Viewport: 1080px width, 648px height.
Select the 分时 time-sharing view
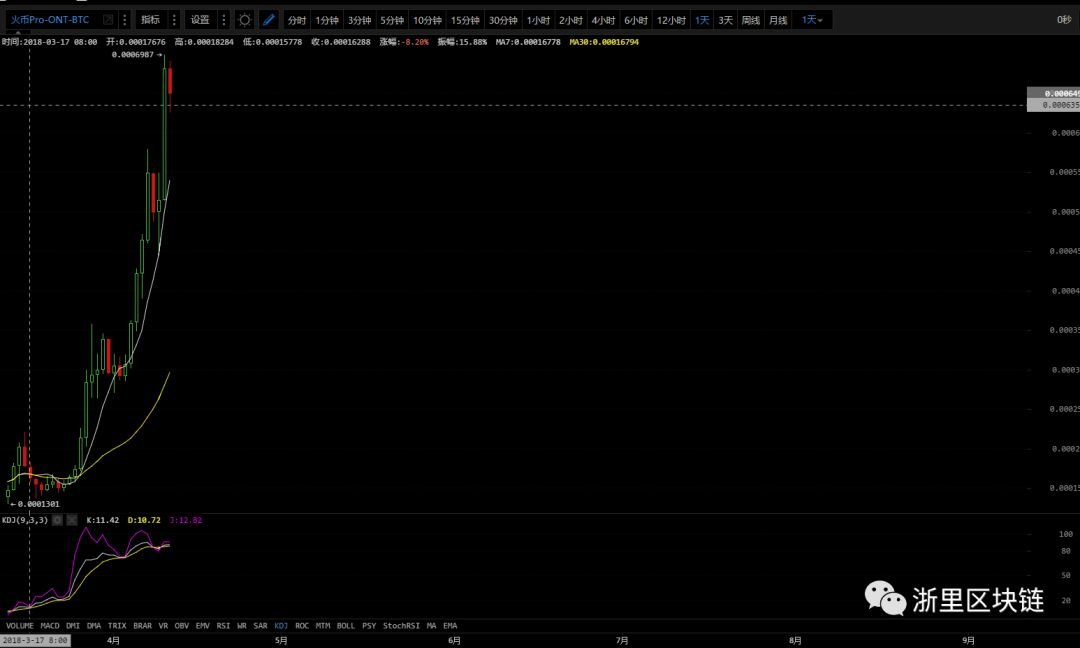tap(297, 20)
